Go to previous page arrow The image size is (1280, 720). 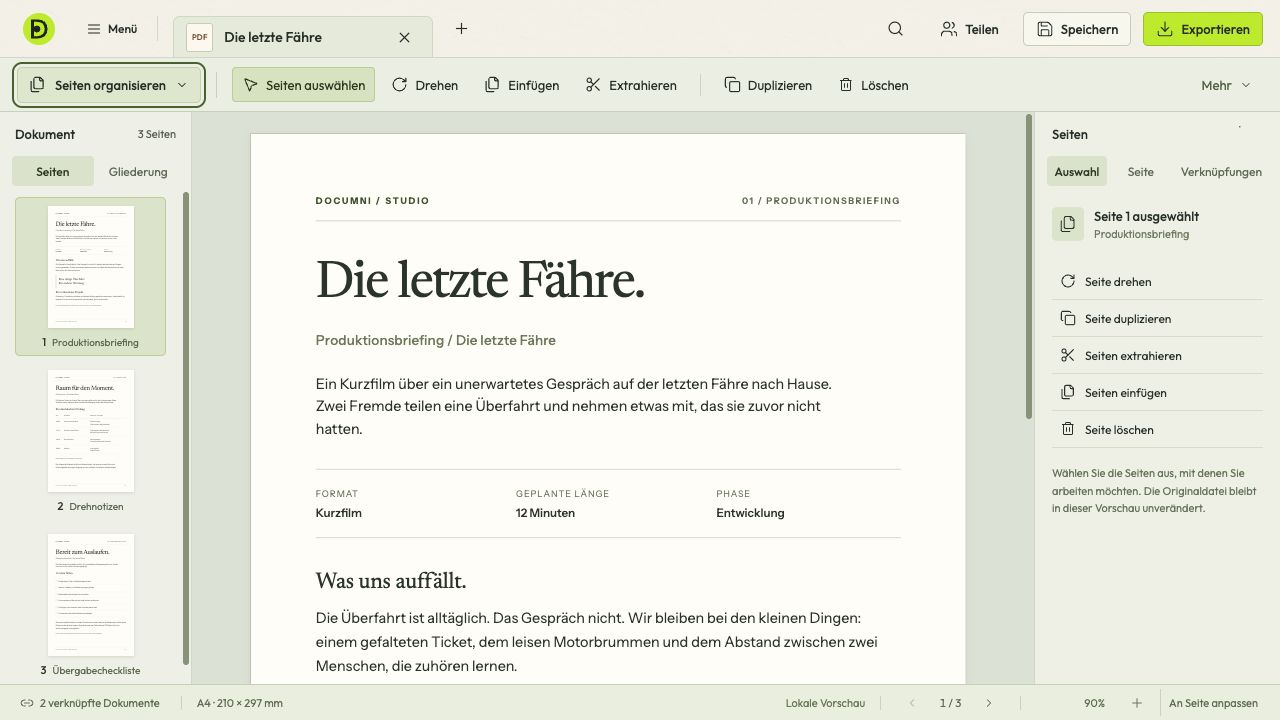(912, 703)
